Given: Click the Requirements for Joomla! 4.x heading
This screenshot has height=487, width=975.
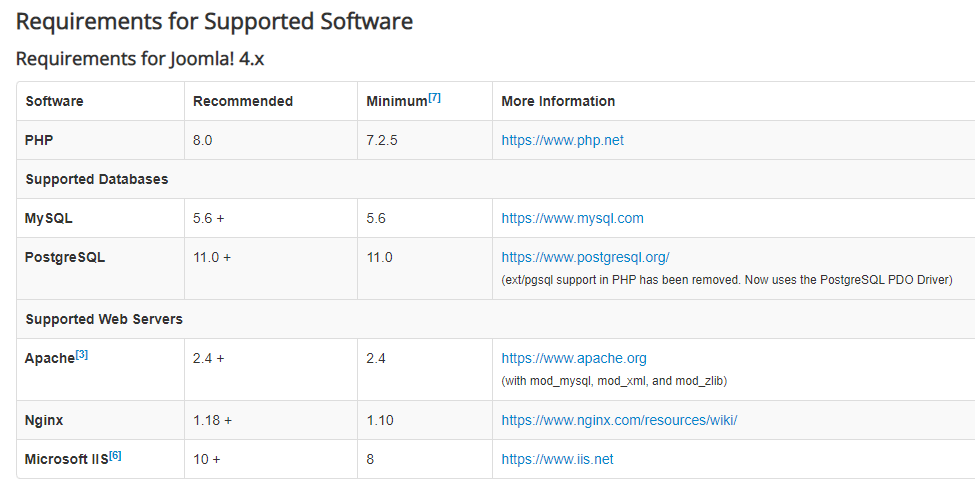Looking at the screenshot, I should 140,58.
